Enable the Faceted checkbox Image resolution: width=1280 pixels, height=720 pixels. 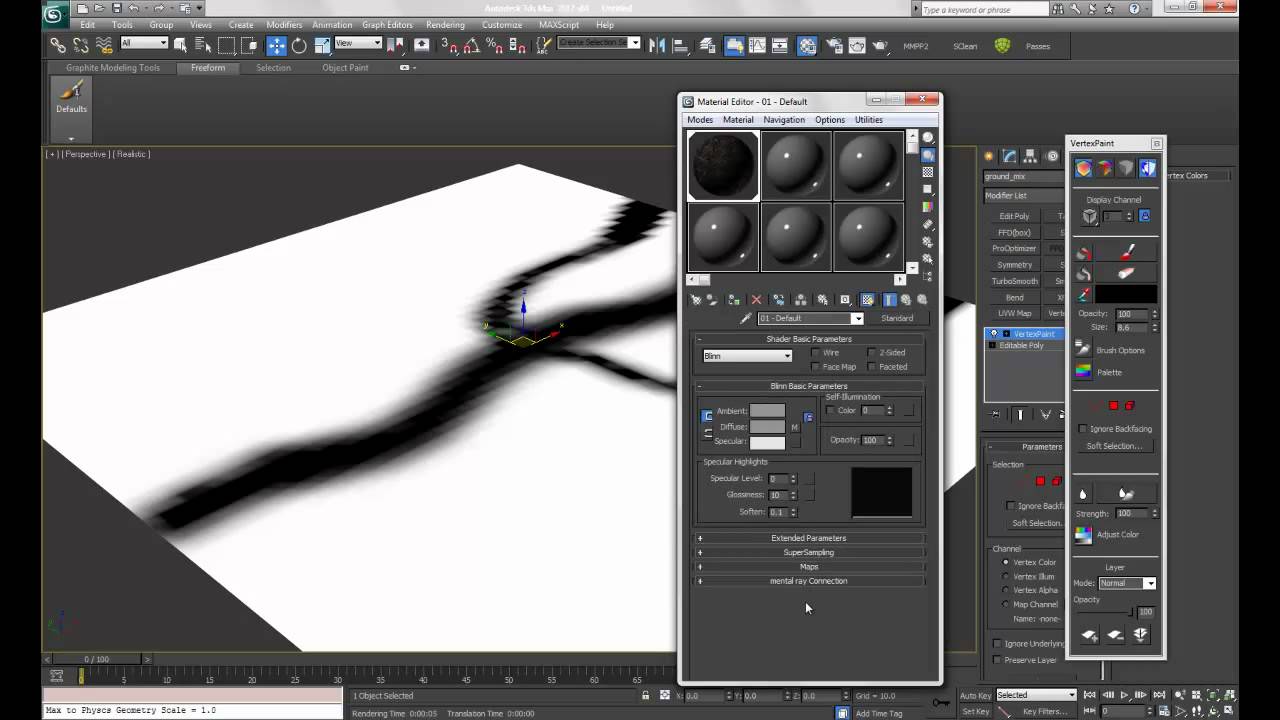(x=871, y=367)
